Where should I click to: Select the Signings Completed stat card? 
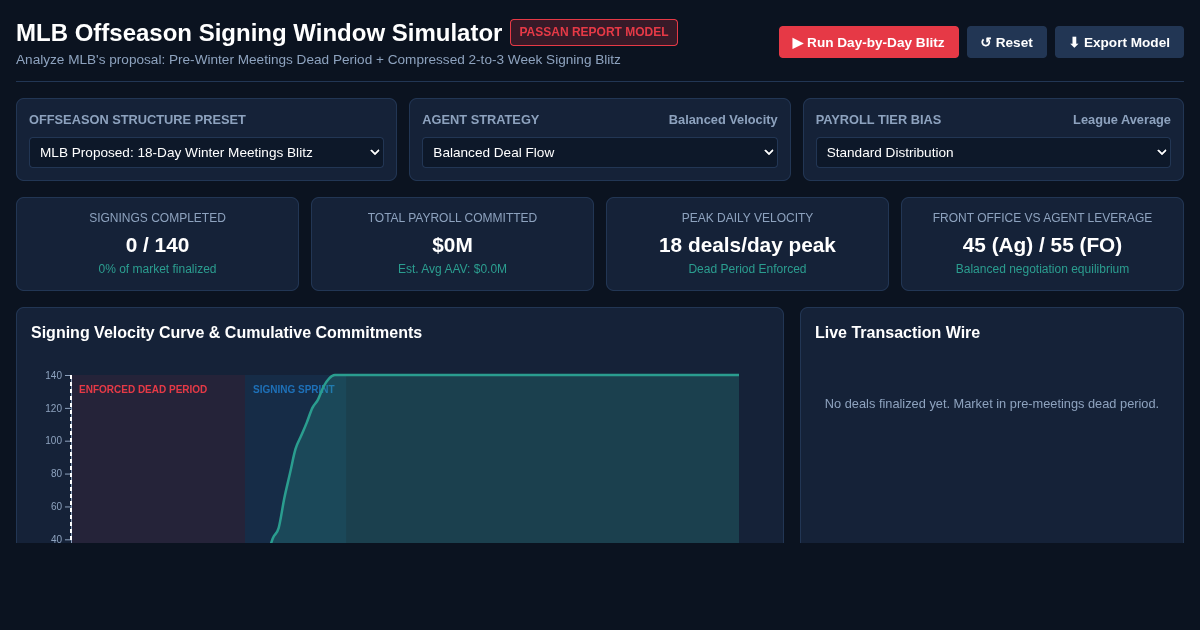click(157, 244)
